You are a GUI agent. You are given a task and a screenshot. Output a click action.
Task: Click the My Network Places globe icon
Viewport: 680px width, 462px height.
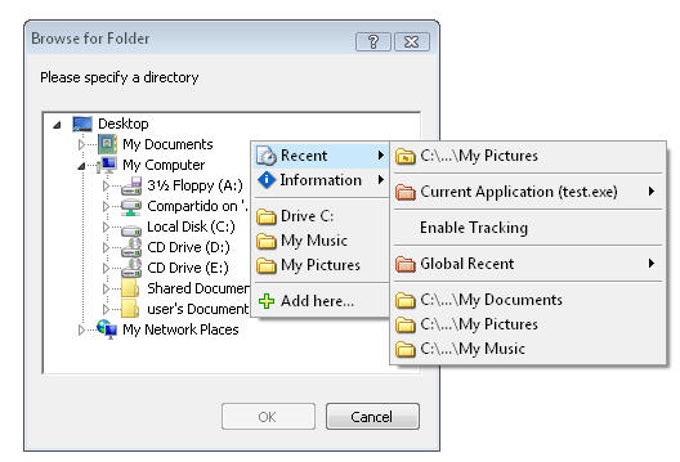[107, 330]
